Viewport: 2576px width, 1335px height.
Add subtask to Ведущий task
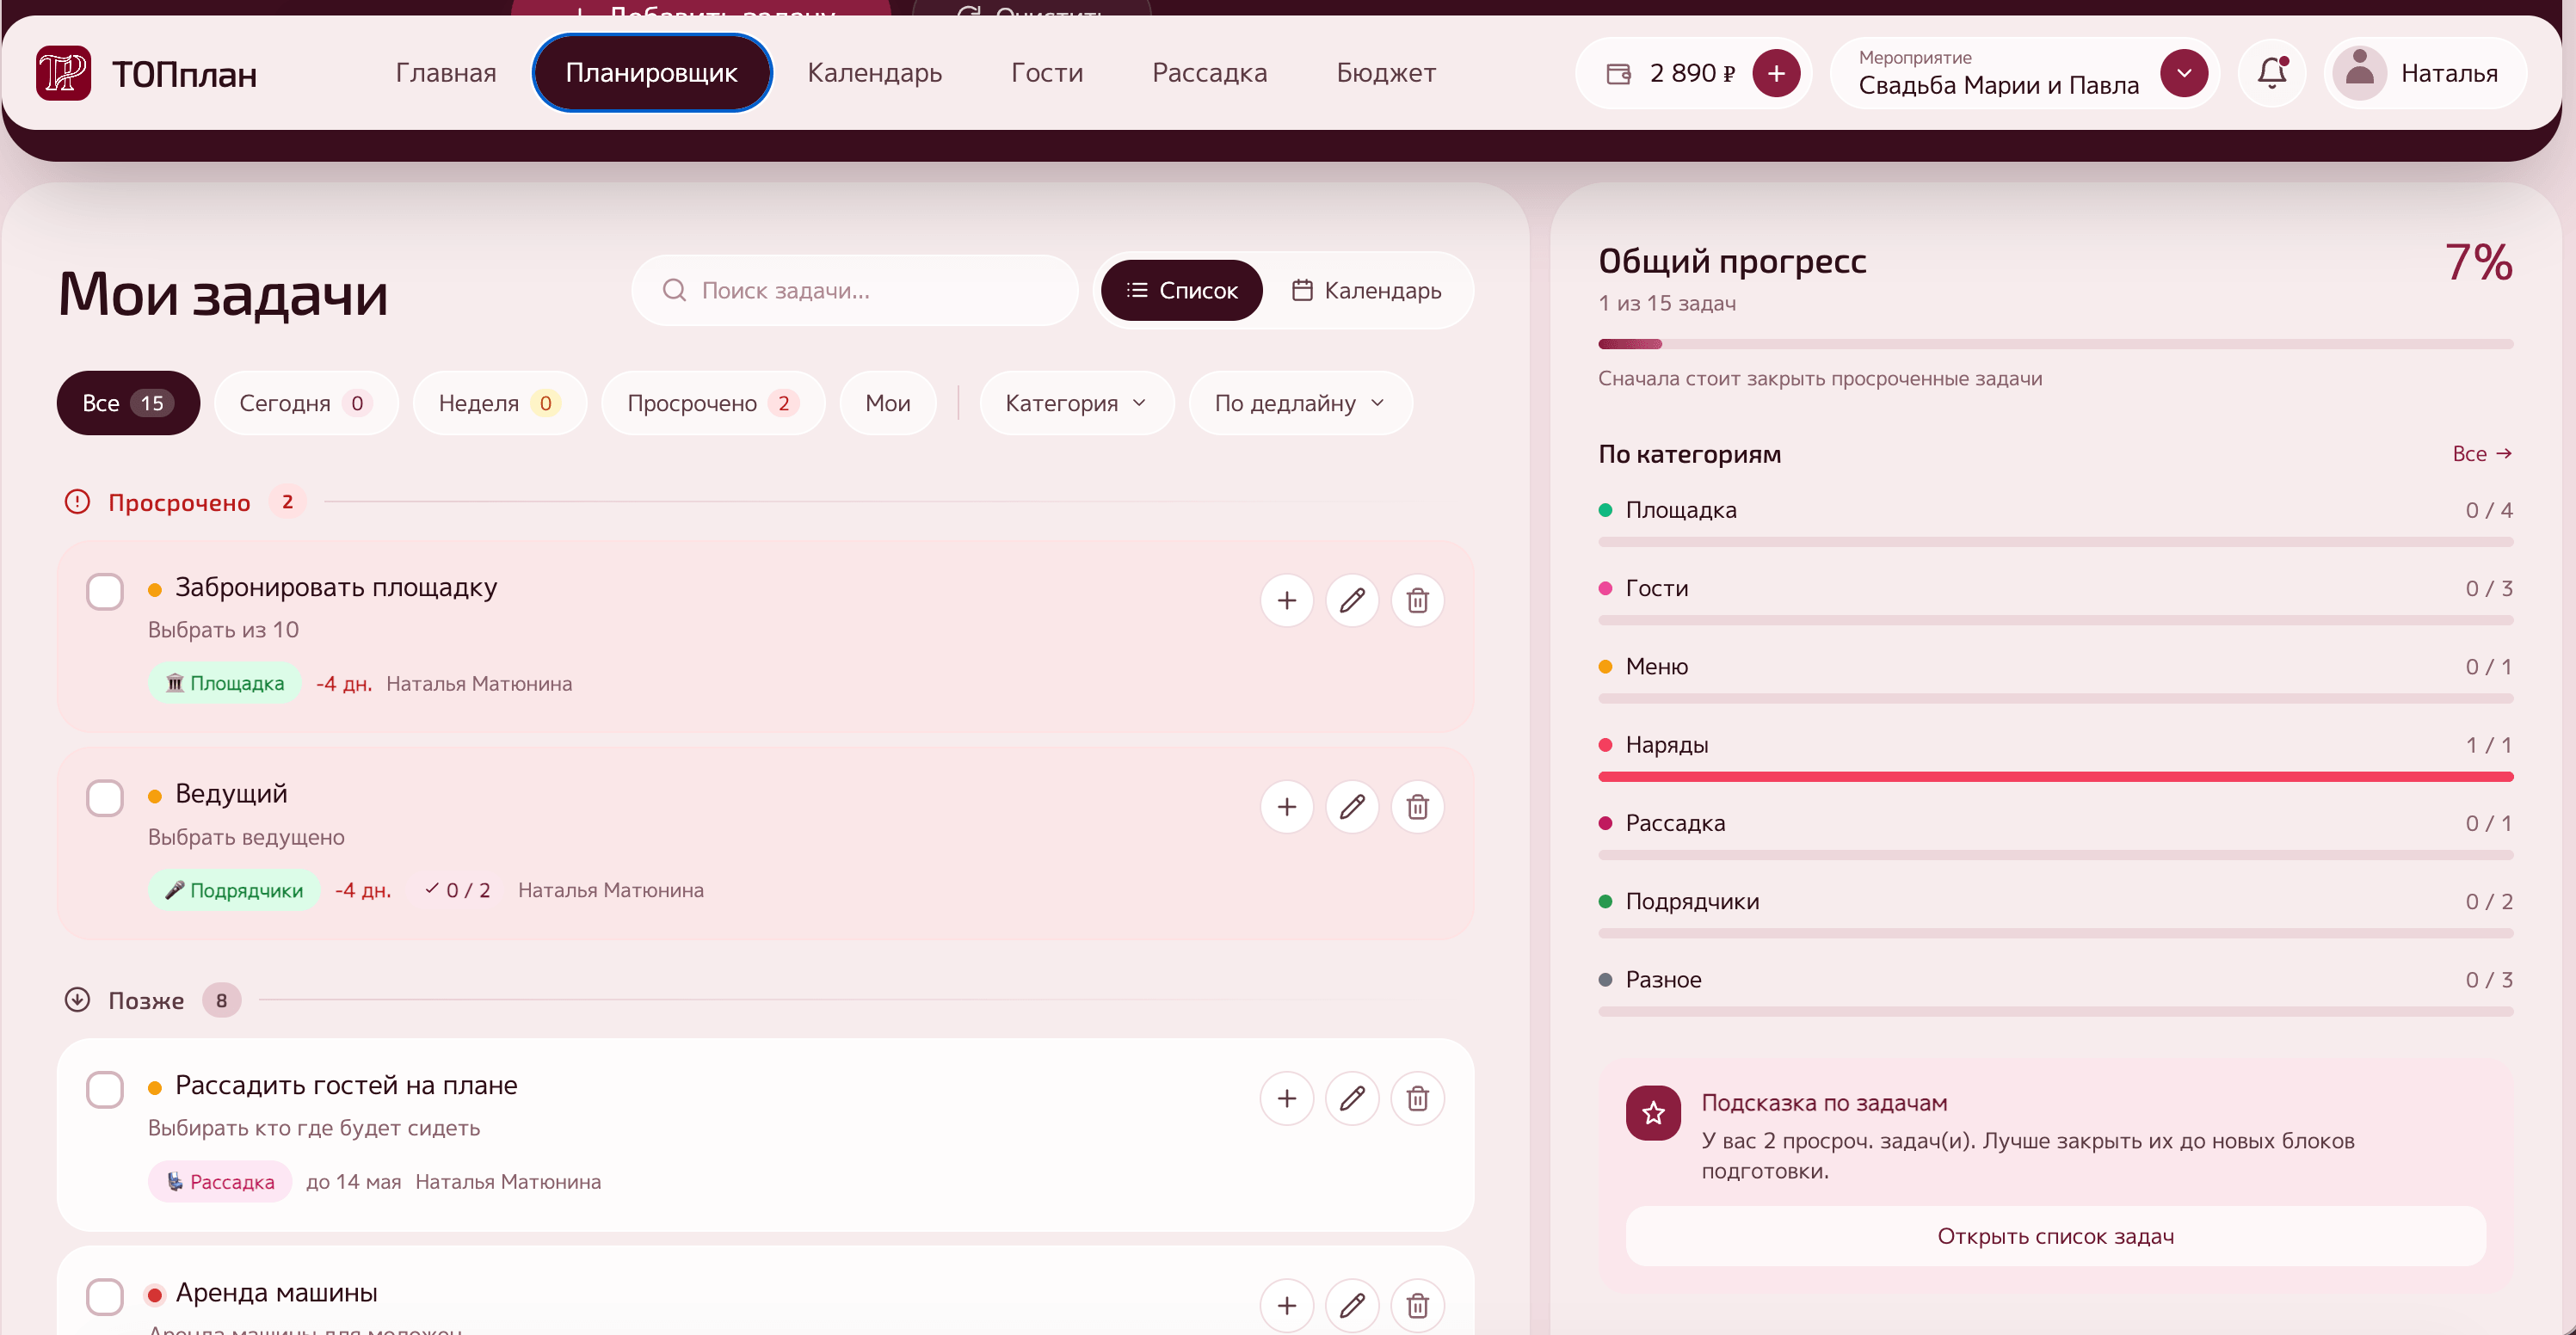coord(1286,807)
